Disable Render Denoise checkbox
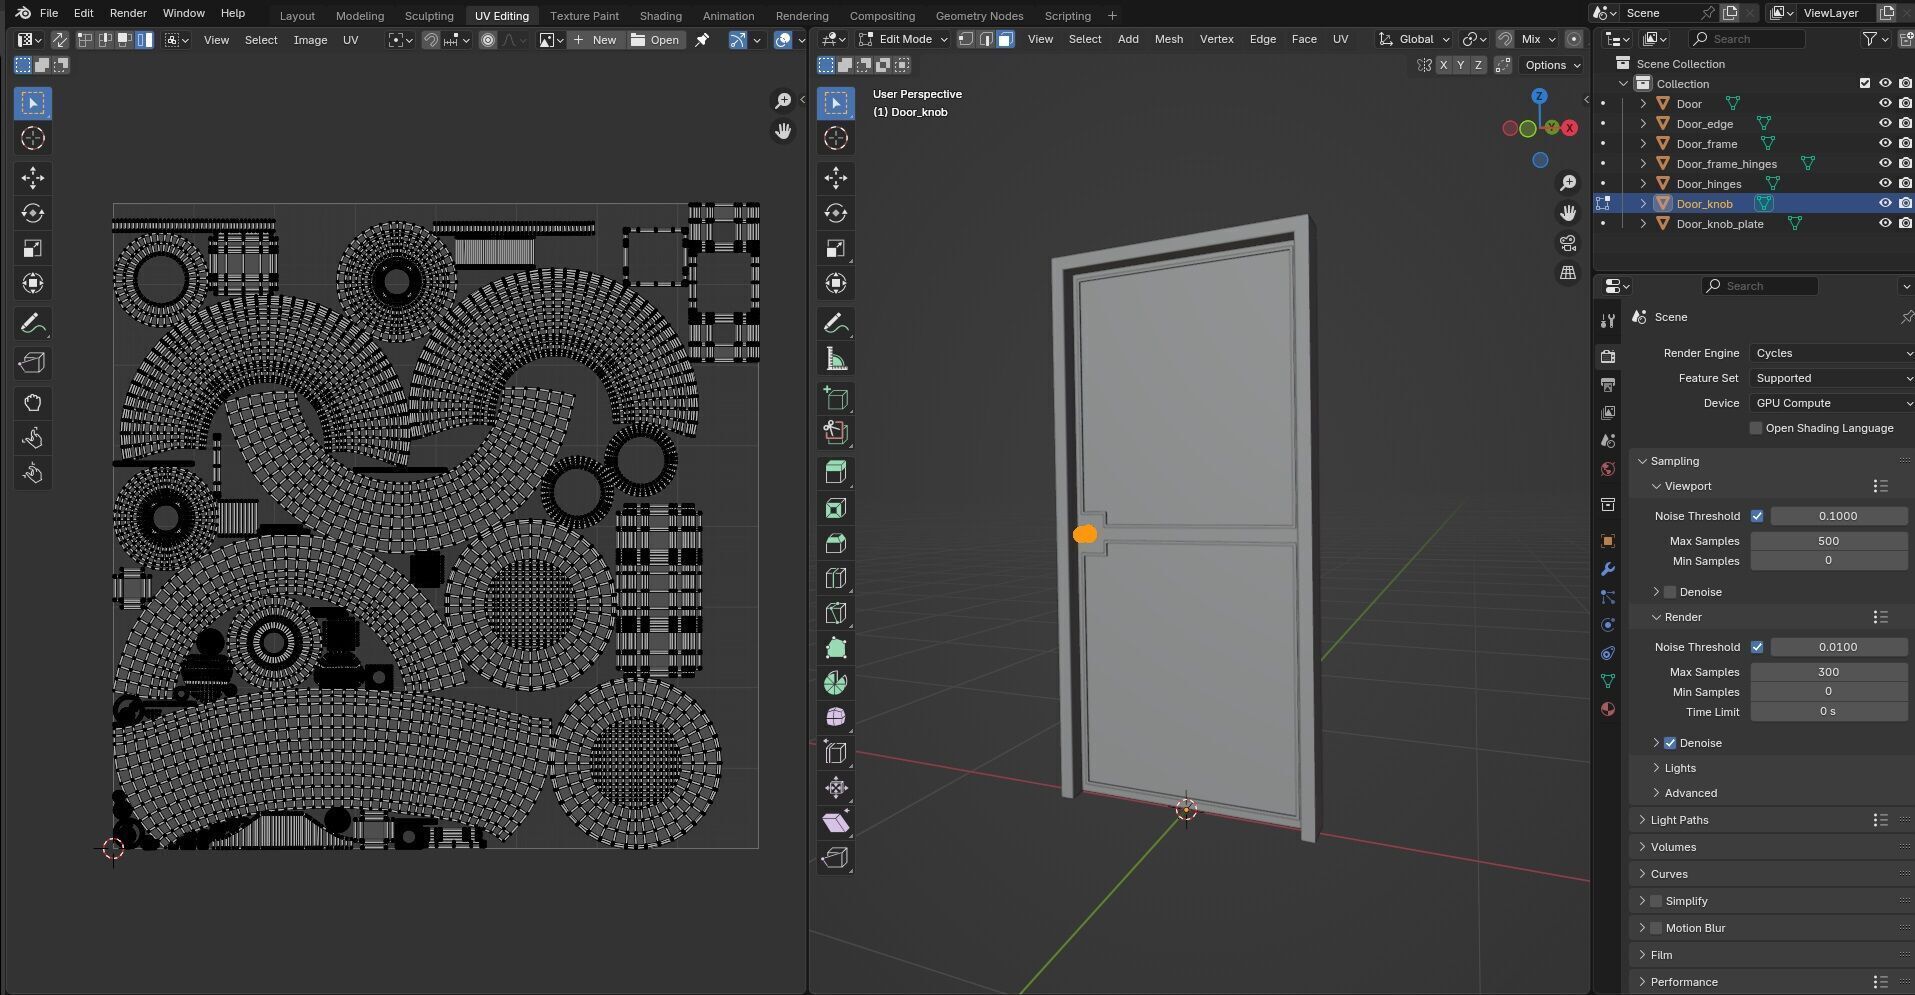 click(1670, 743)
